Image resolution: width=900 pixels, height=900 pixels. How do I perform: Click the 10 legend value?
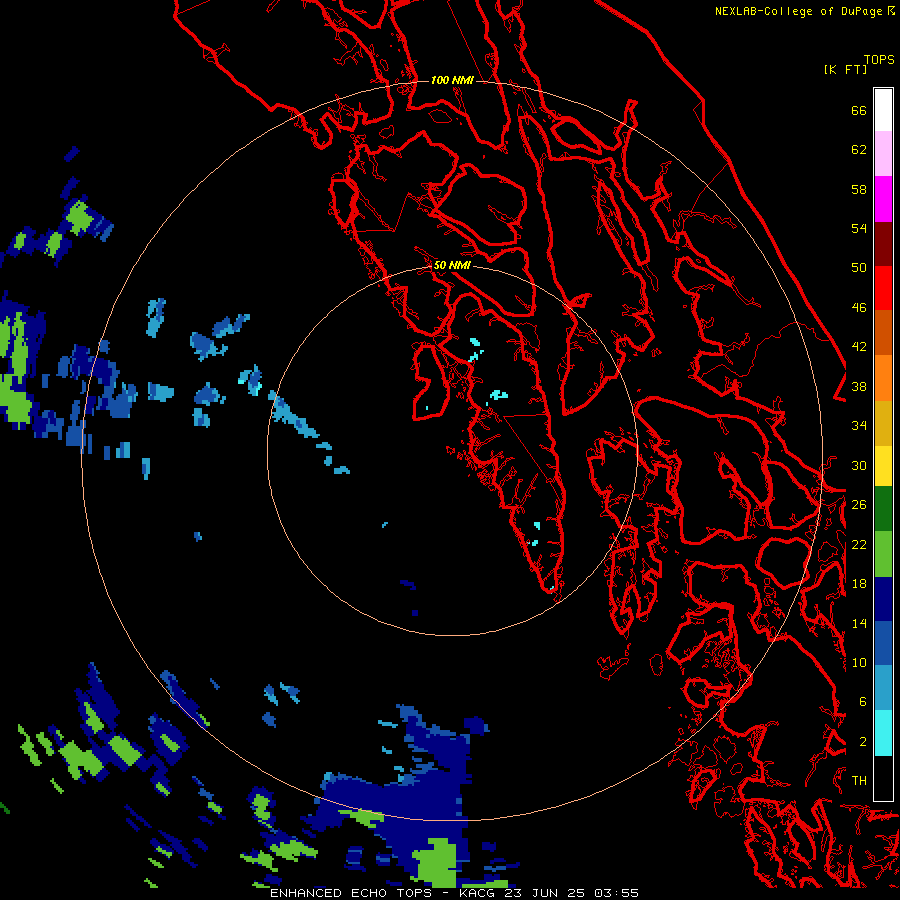coord(859,662)
